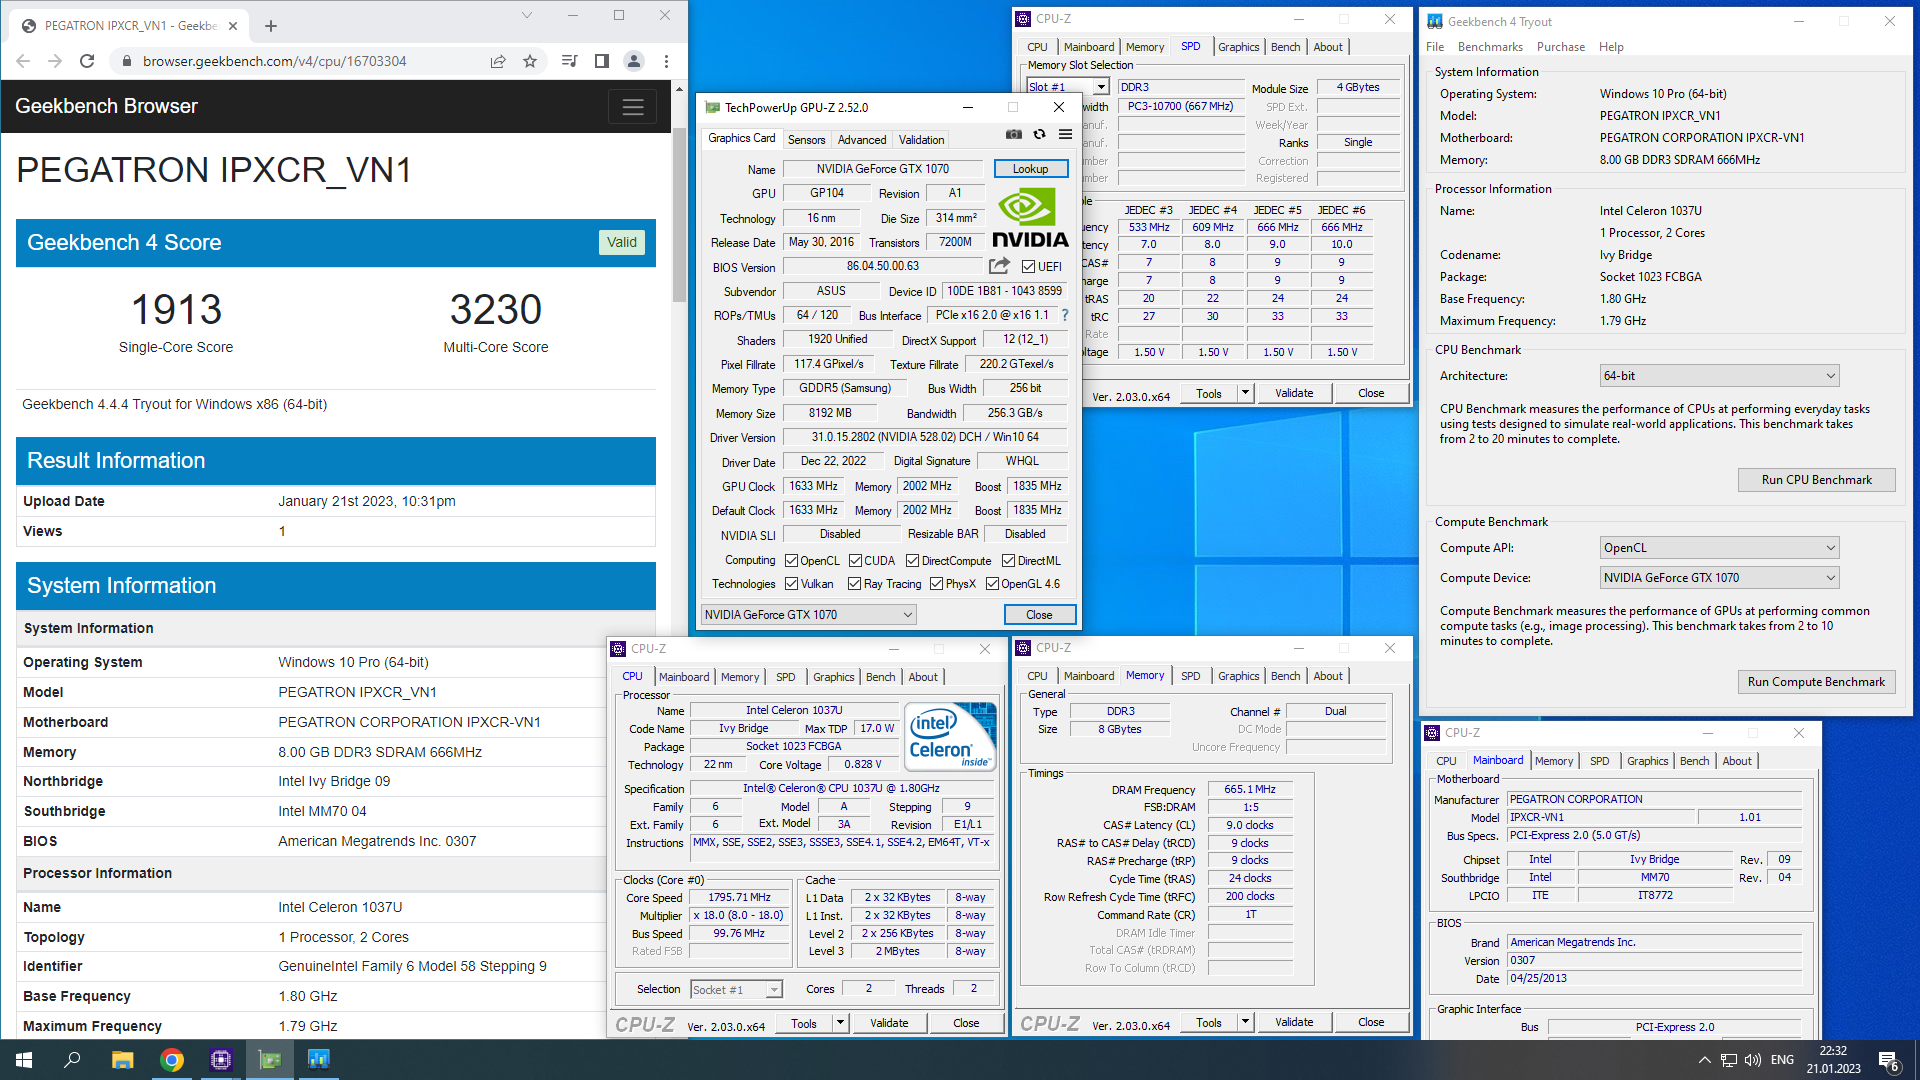The image size is (1920, 1080).
Task: Click the Chrome profile avatar icon
Action: pyautogui.click(x=634, y=61)
